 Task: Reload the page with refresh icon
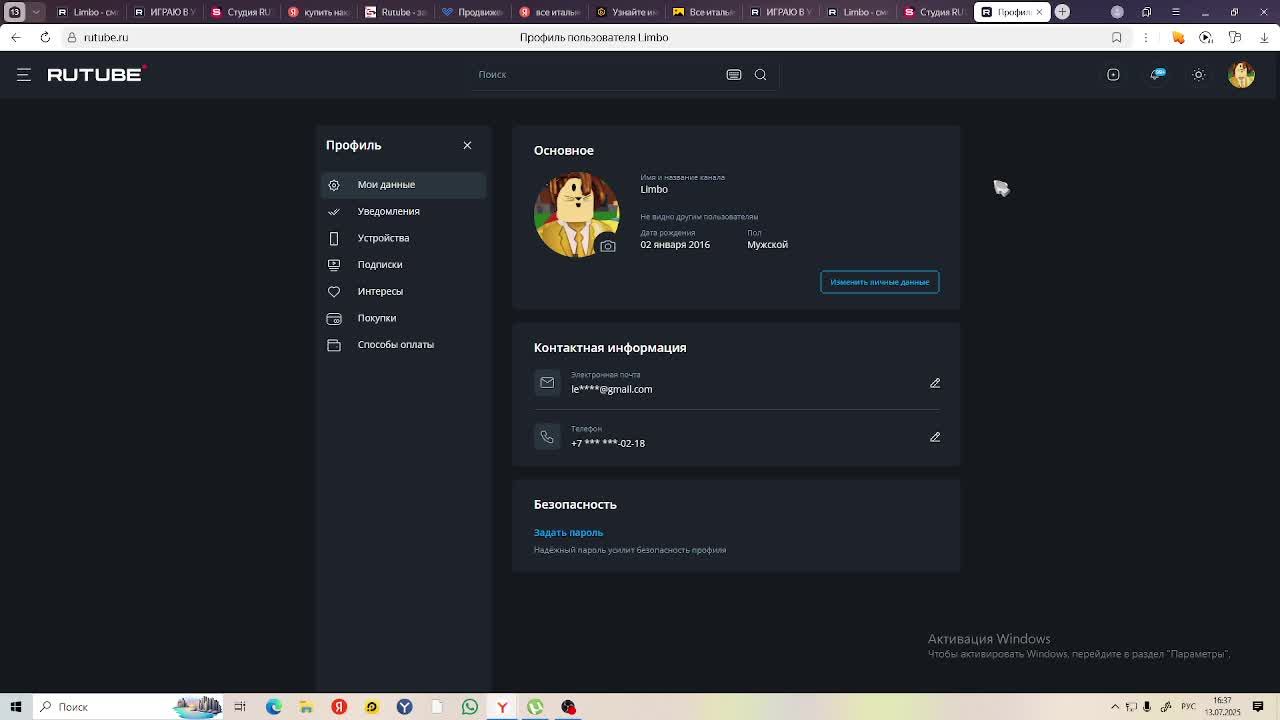tap(45, 37)
